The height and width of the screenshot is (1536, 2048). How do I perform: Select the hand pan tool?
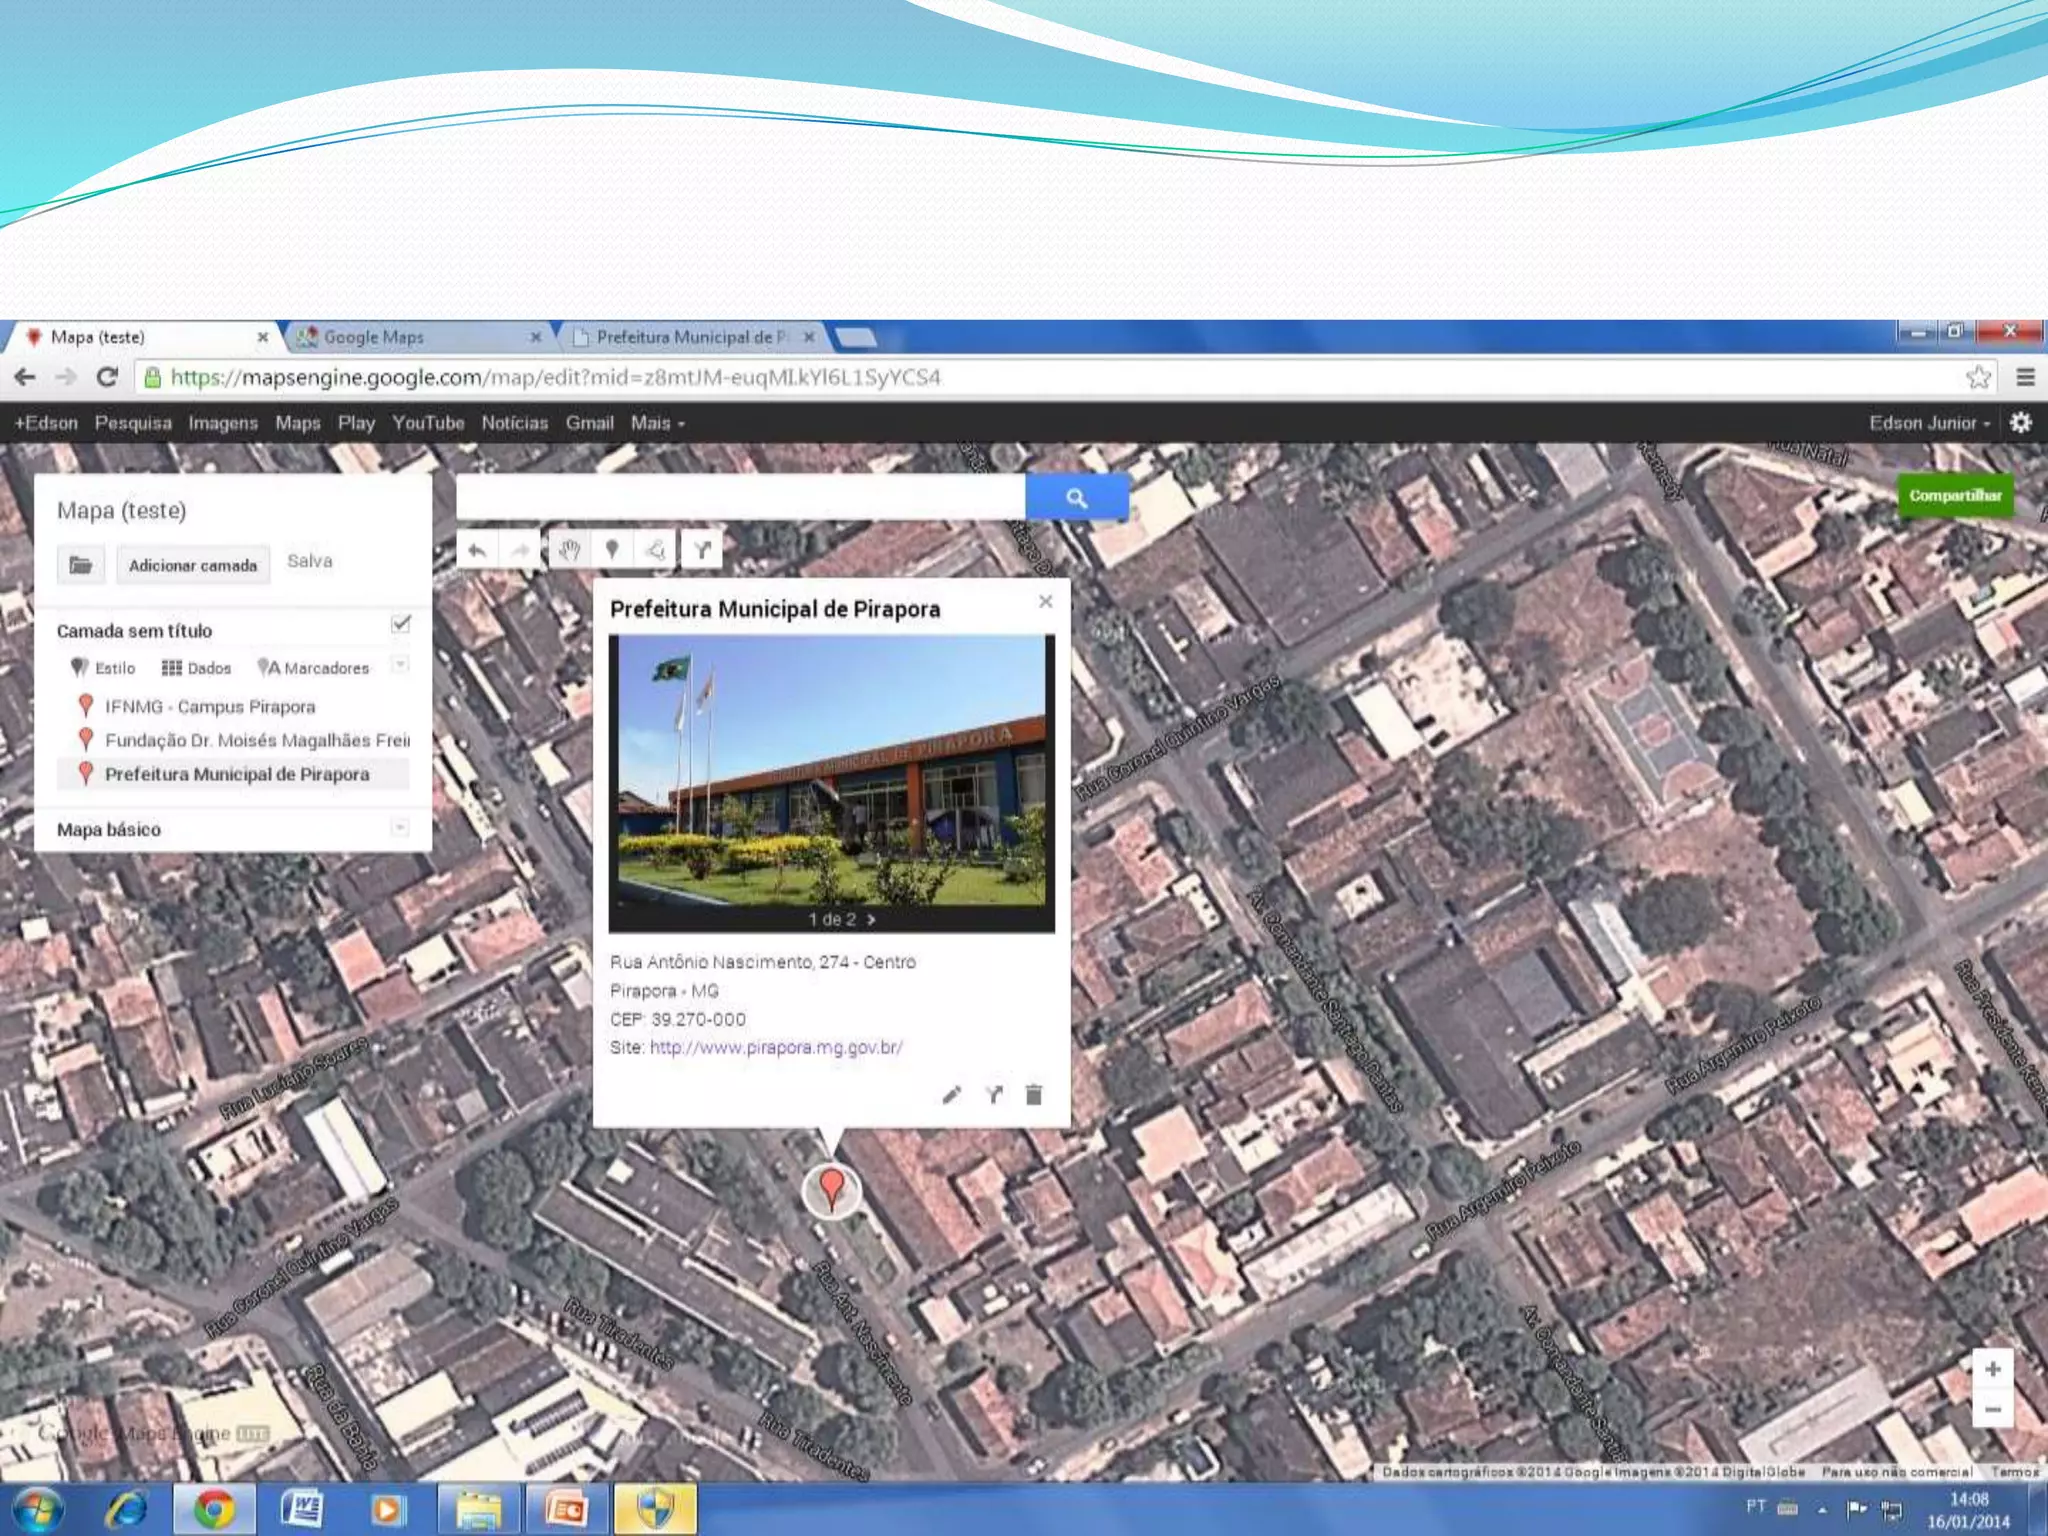click(x=569, y=550)
